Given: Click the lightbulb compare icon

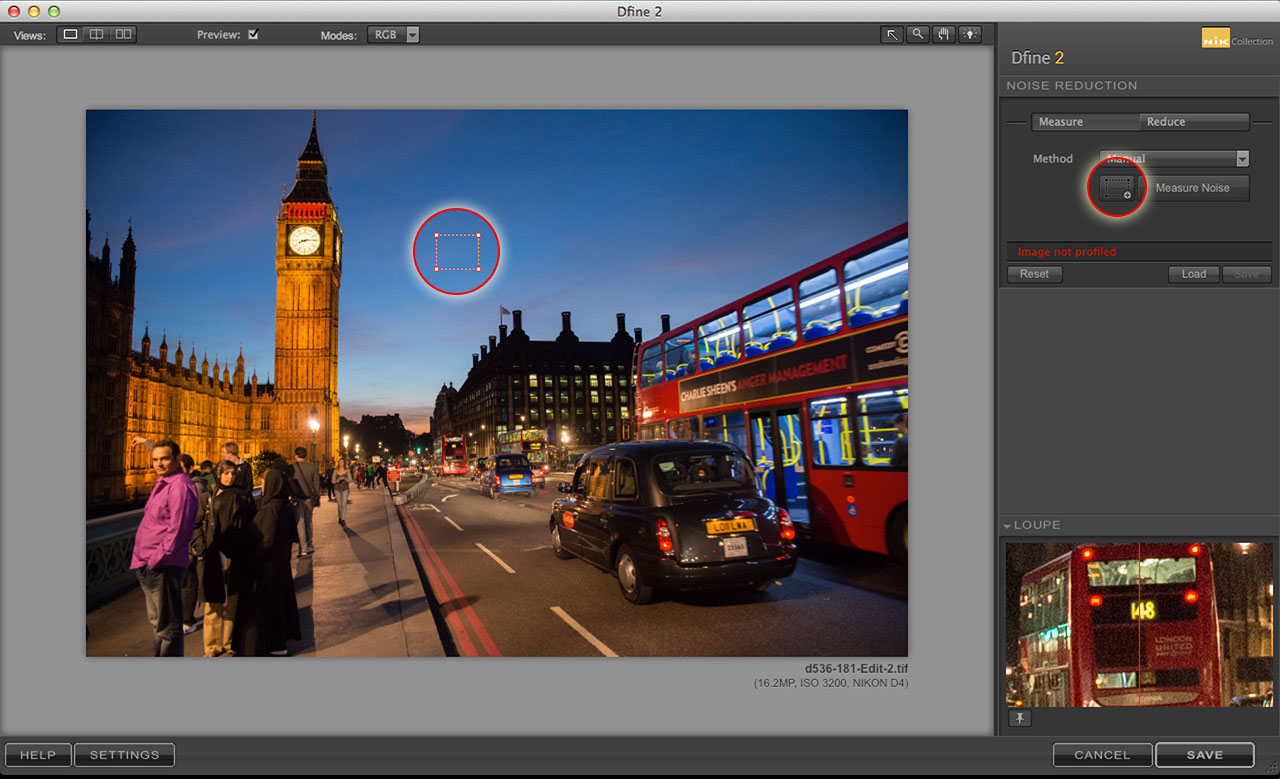Looking at the screenshot, I should point(969,34).
